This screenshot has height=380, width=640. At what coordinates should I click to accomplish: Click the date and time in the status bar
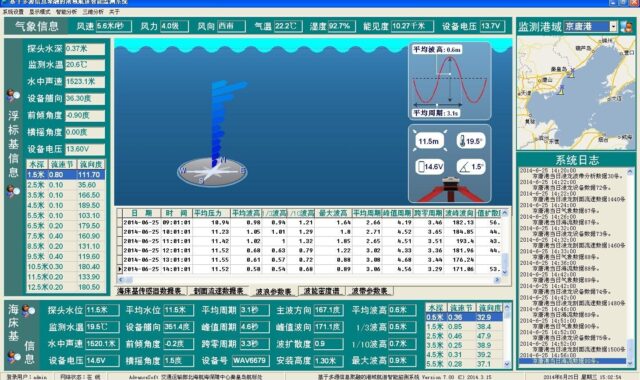(582, 377)
